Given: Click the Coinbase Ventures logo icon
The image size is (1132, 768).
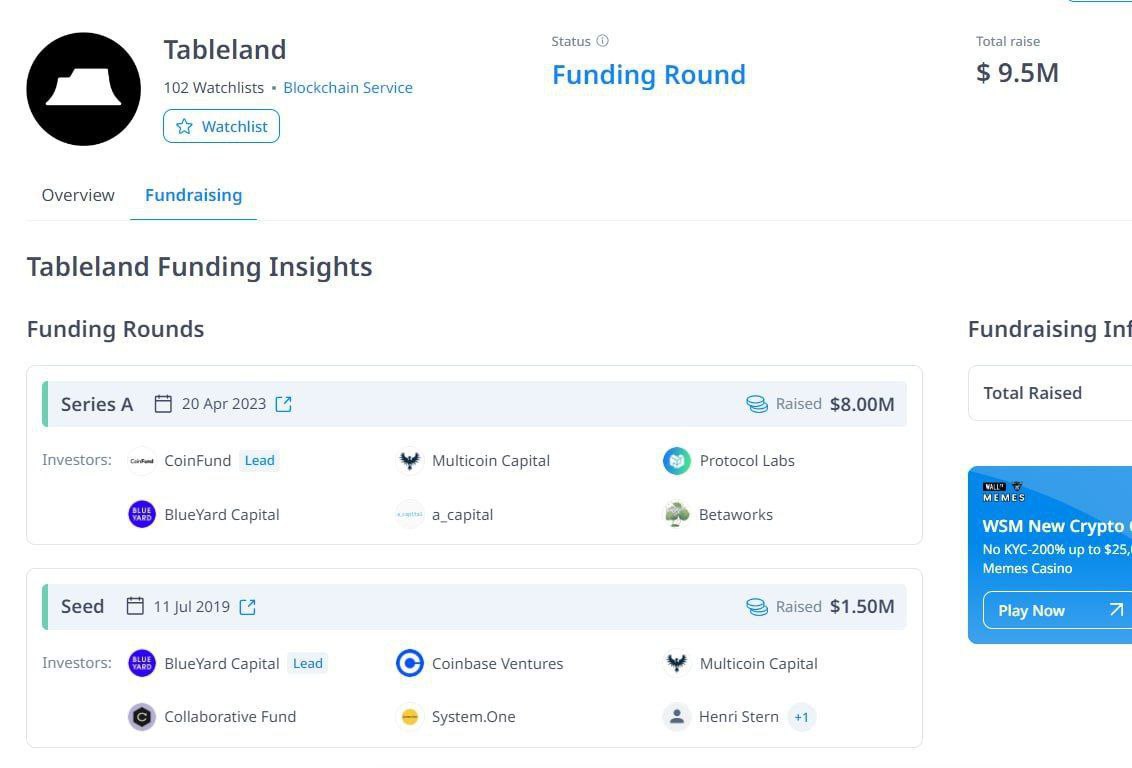Looking at the screenshot, I should [x=409, y=664].
